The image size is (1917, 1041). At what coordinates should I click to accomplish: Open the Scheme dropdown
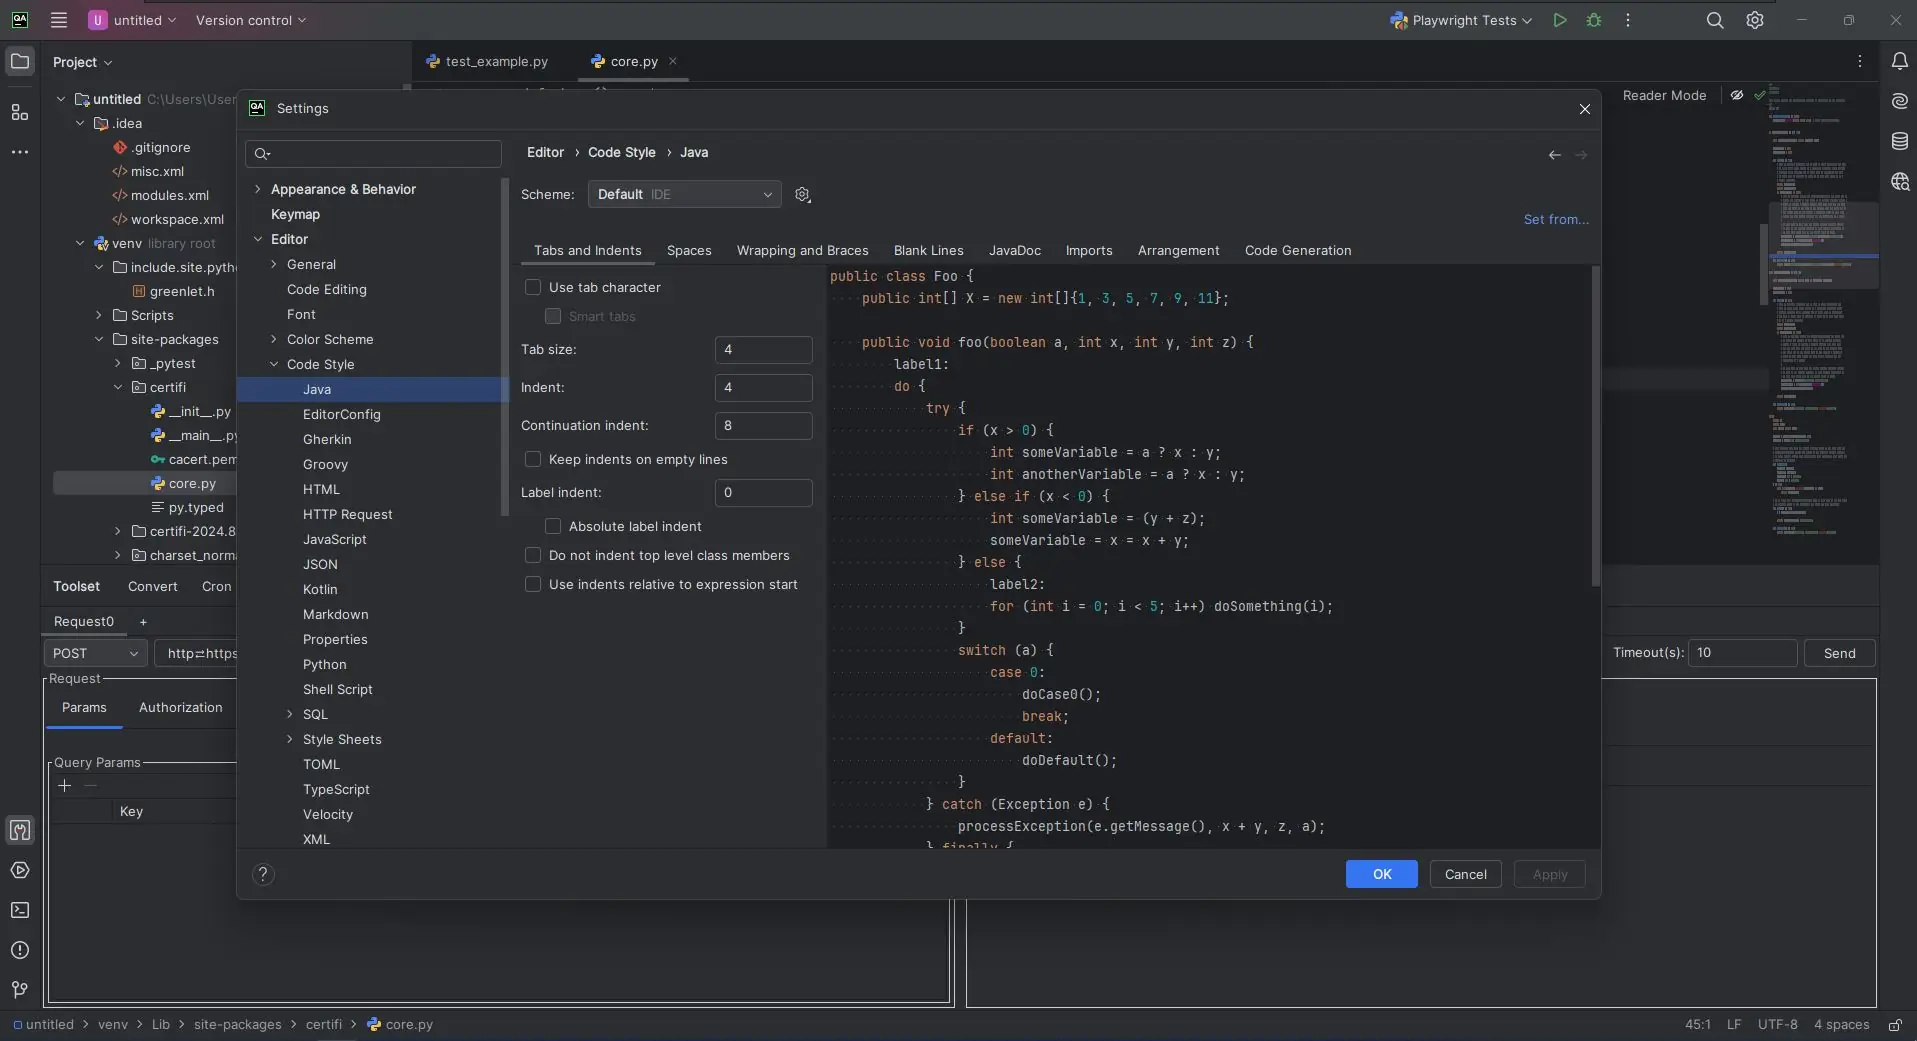(684, 195)
